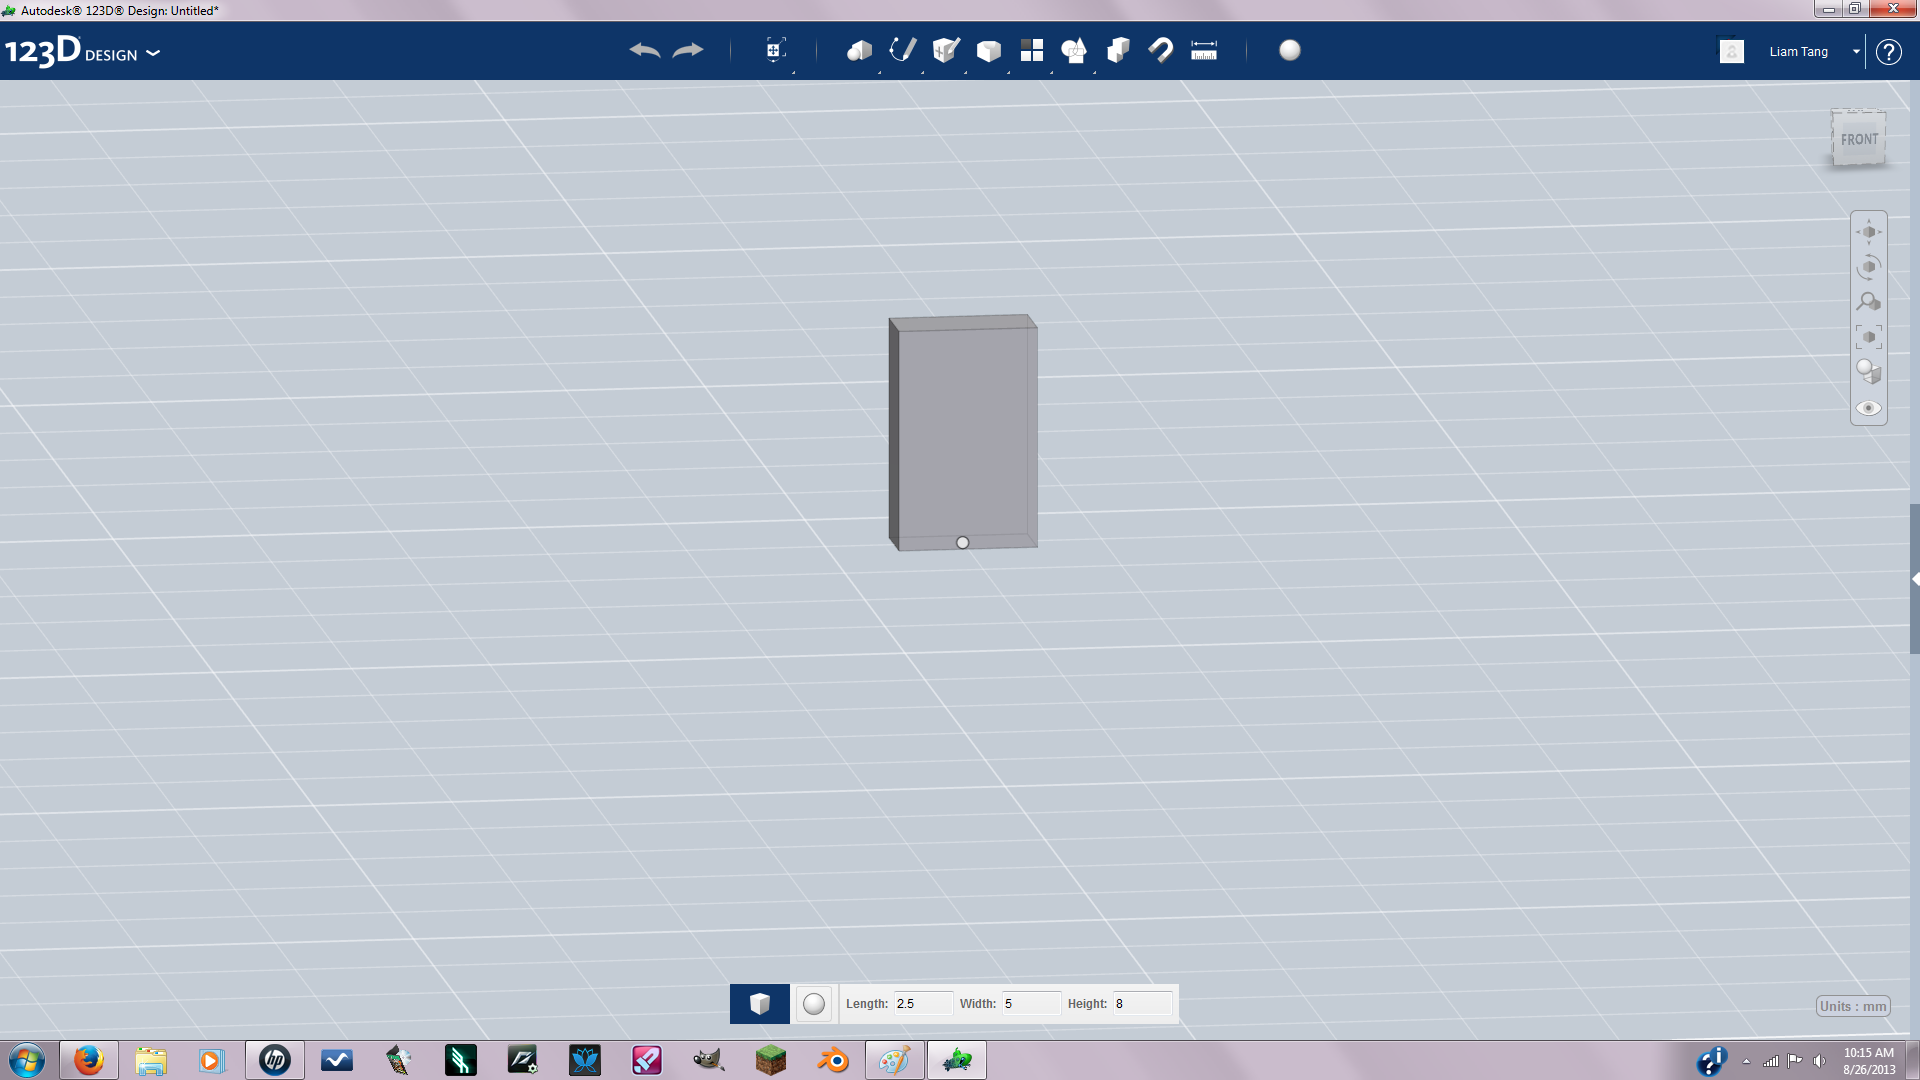Screen dimensions: 1920x1080
Task: Open the Windows Start menu
Action: click(27, 1060)
